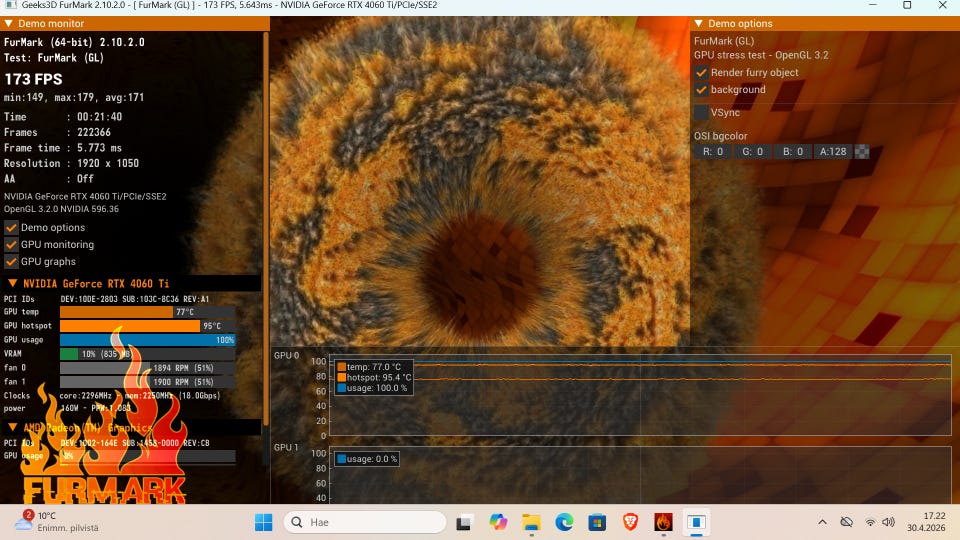This screenshot has height=540, width=960.
Task: Launch Microsoft Edge from the taskbar
Action: coord(564,522)
